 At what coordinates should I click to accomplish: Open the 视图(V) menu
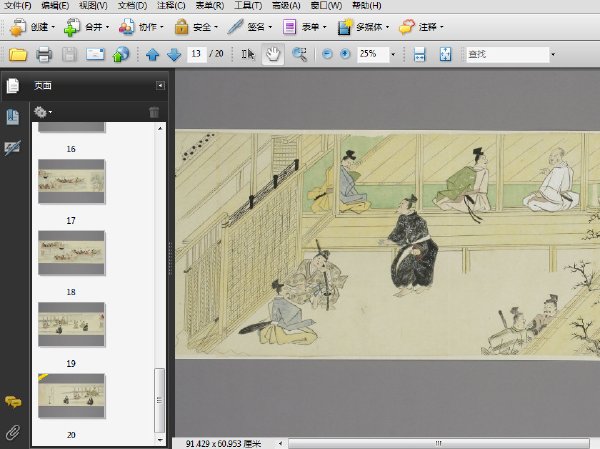(93, 6)
